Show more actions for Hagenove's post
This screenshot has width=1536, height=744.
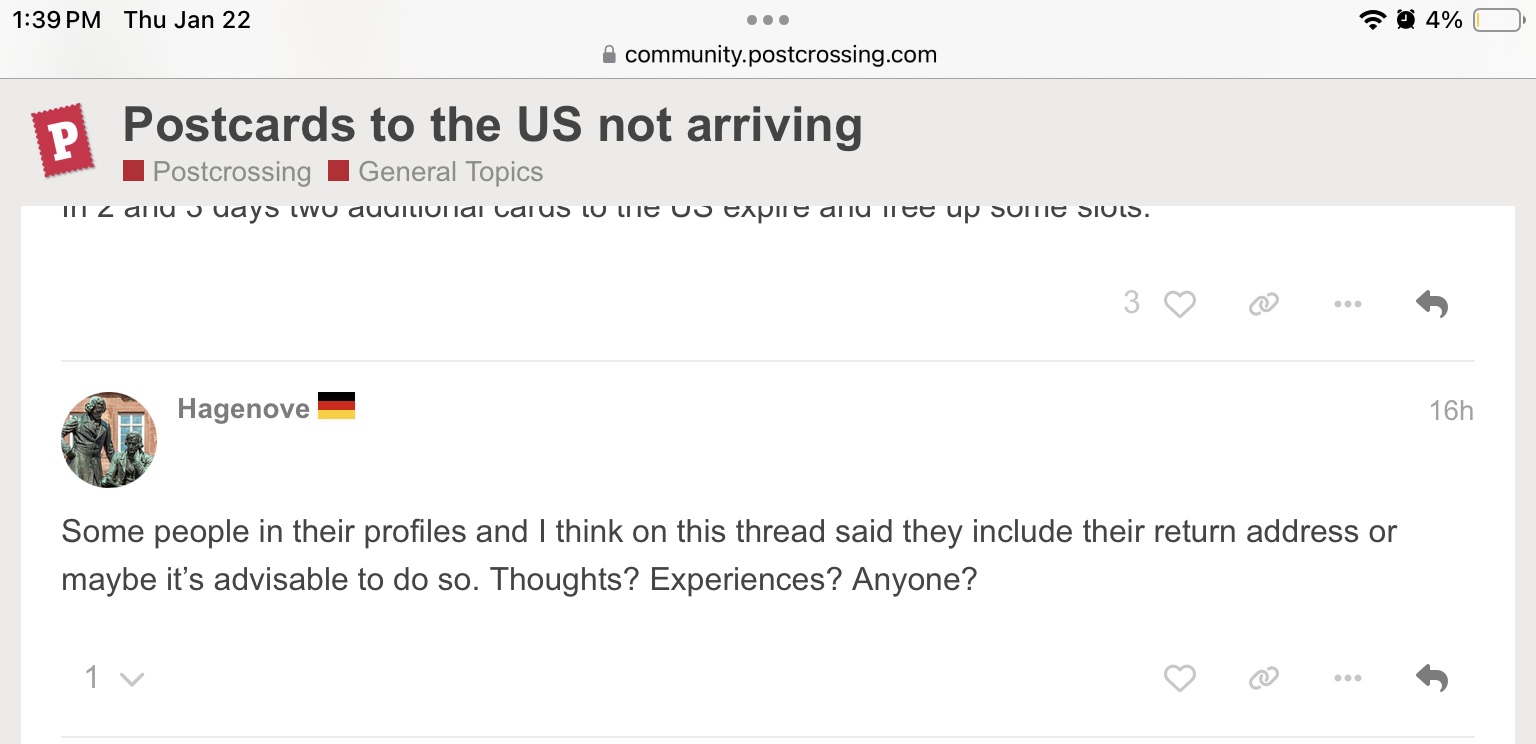tap(1347, 679)
